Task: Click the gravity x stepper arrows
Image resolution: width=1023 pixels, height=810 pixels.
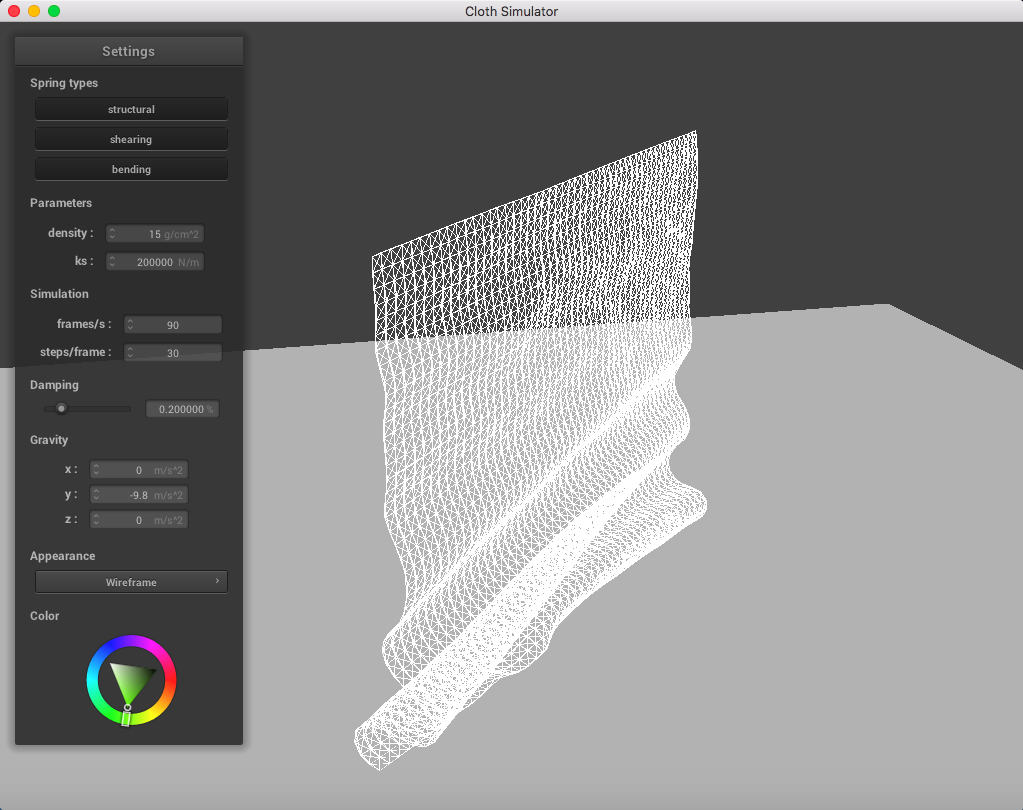Action: [96, 470]
